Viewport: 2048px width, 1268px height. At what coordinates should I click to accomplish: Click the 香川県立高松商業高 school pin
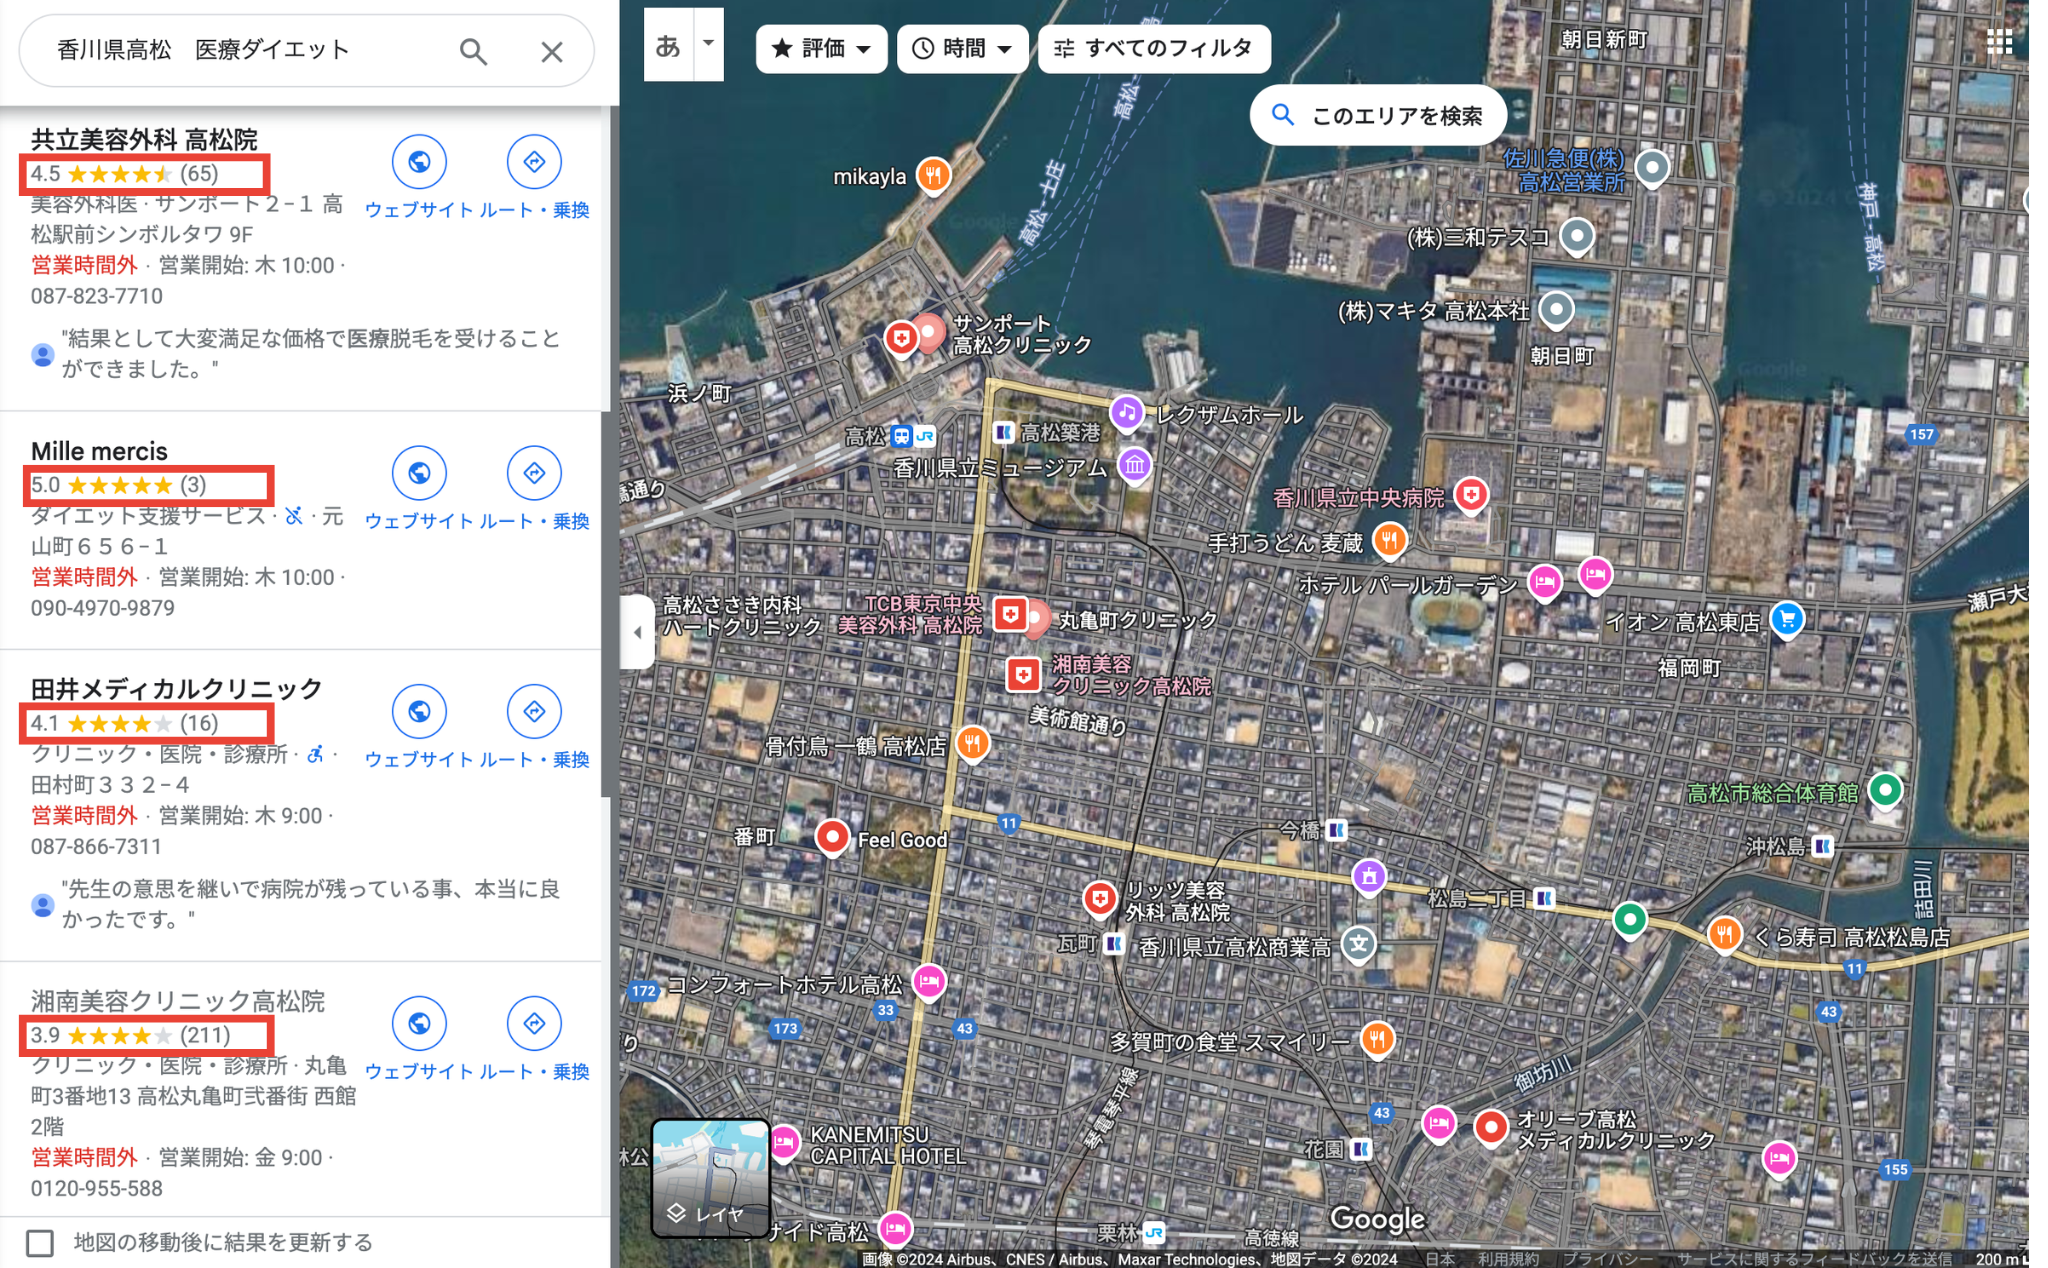coord(1358,944)
